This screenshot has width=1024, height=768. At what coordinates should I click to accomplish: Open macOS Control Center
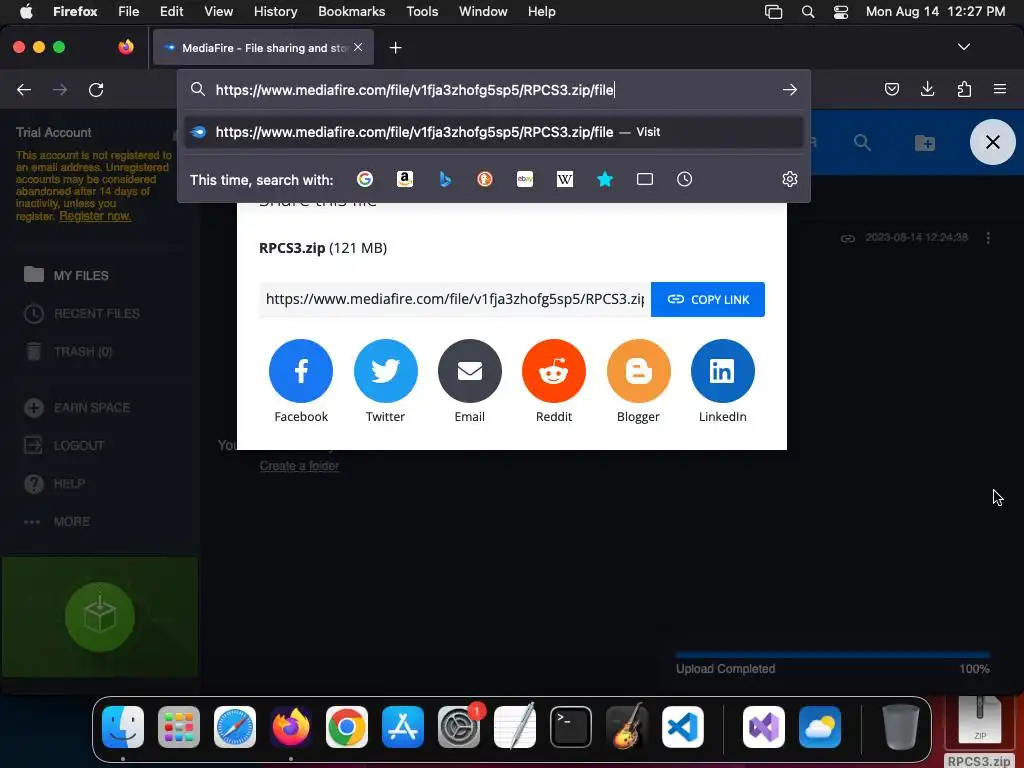click(x=841, y=11)
